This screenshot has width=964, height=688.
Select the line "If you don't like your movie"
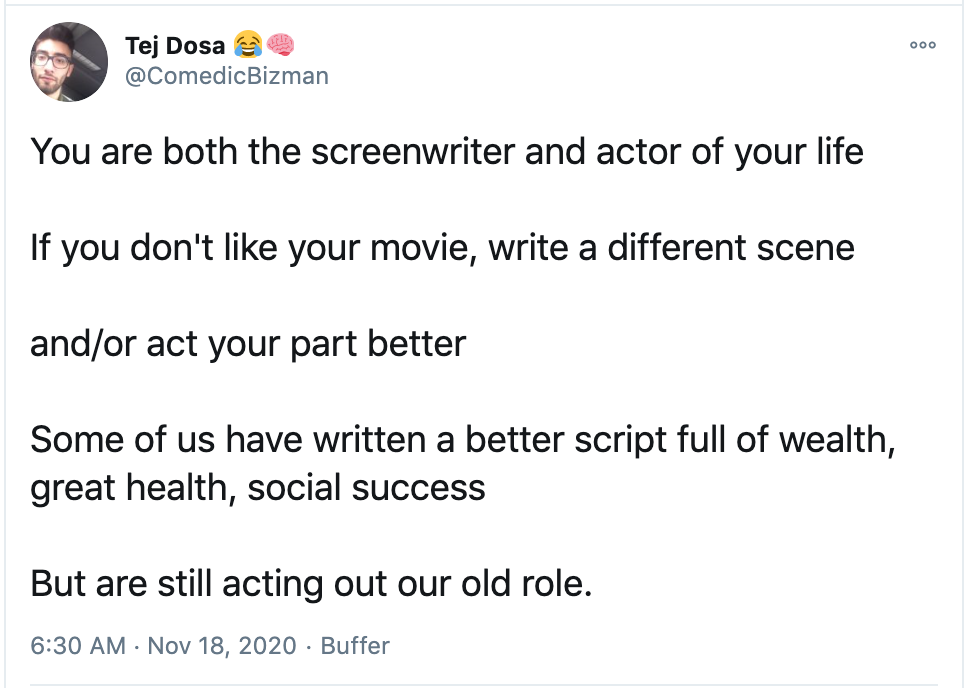point(442,247)
